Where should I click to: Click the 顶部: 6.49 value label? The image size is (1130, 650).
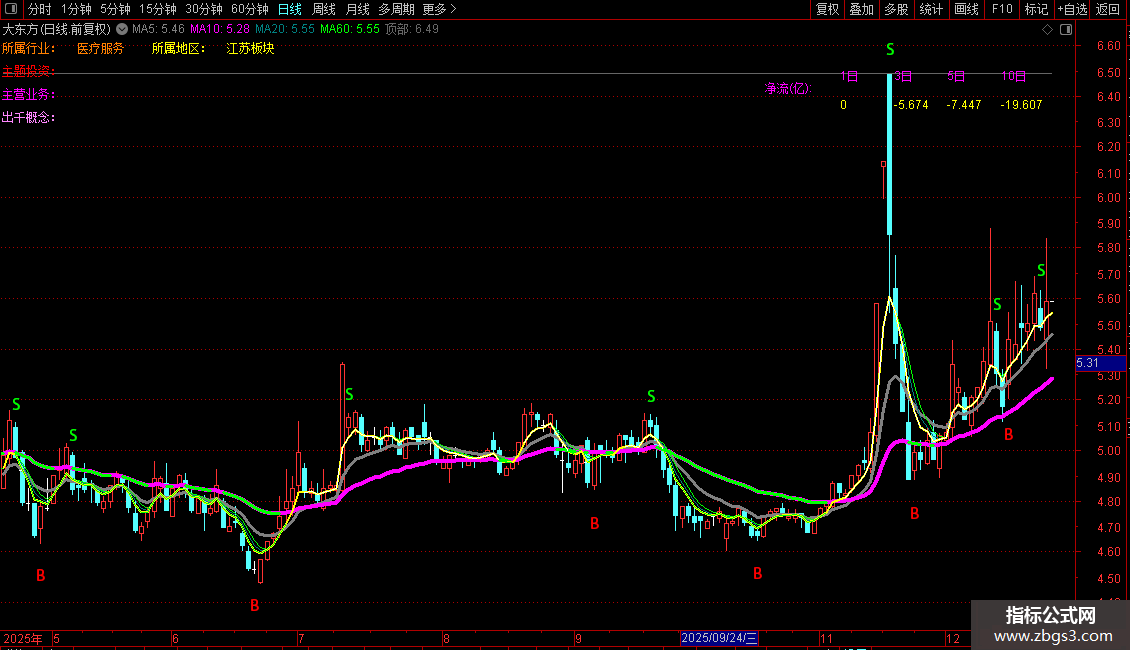click(411, 29)
